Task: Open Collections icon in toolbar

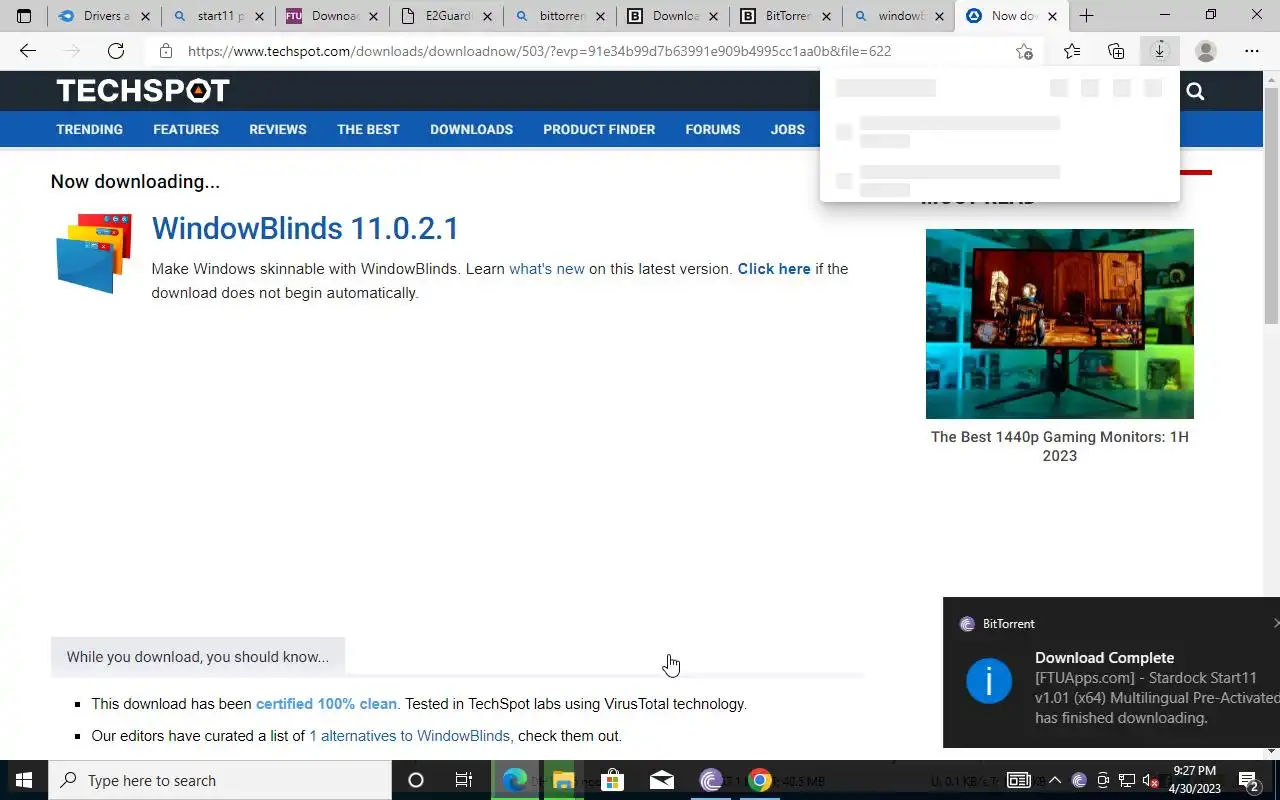Action: tap(1116, 51)
